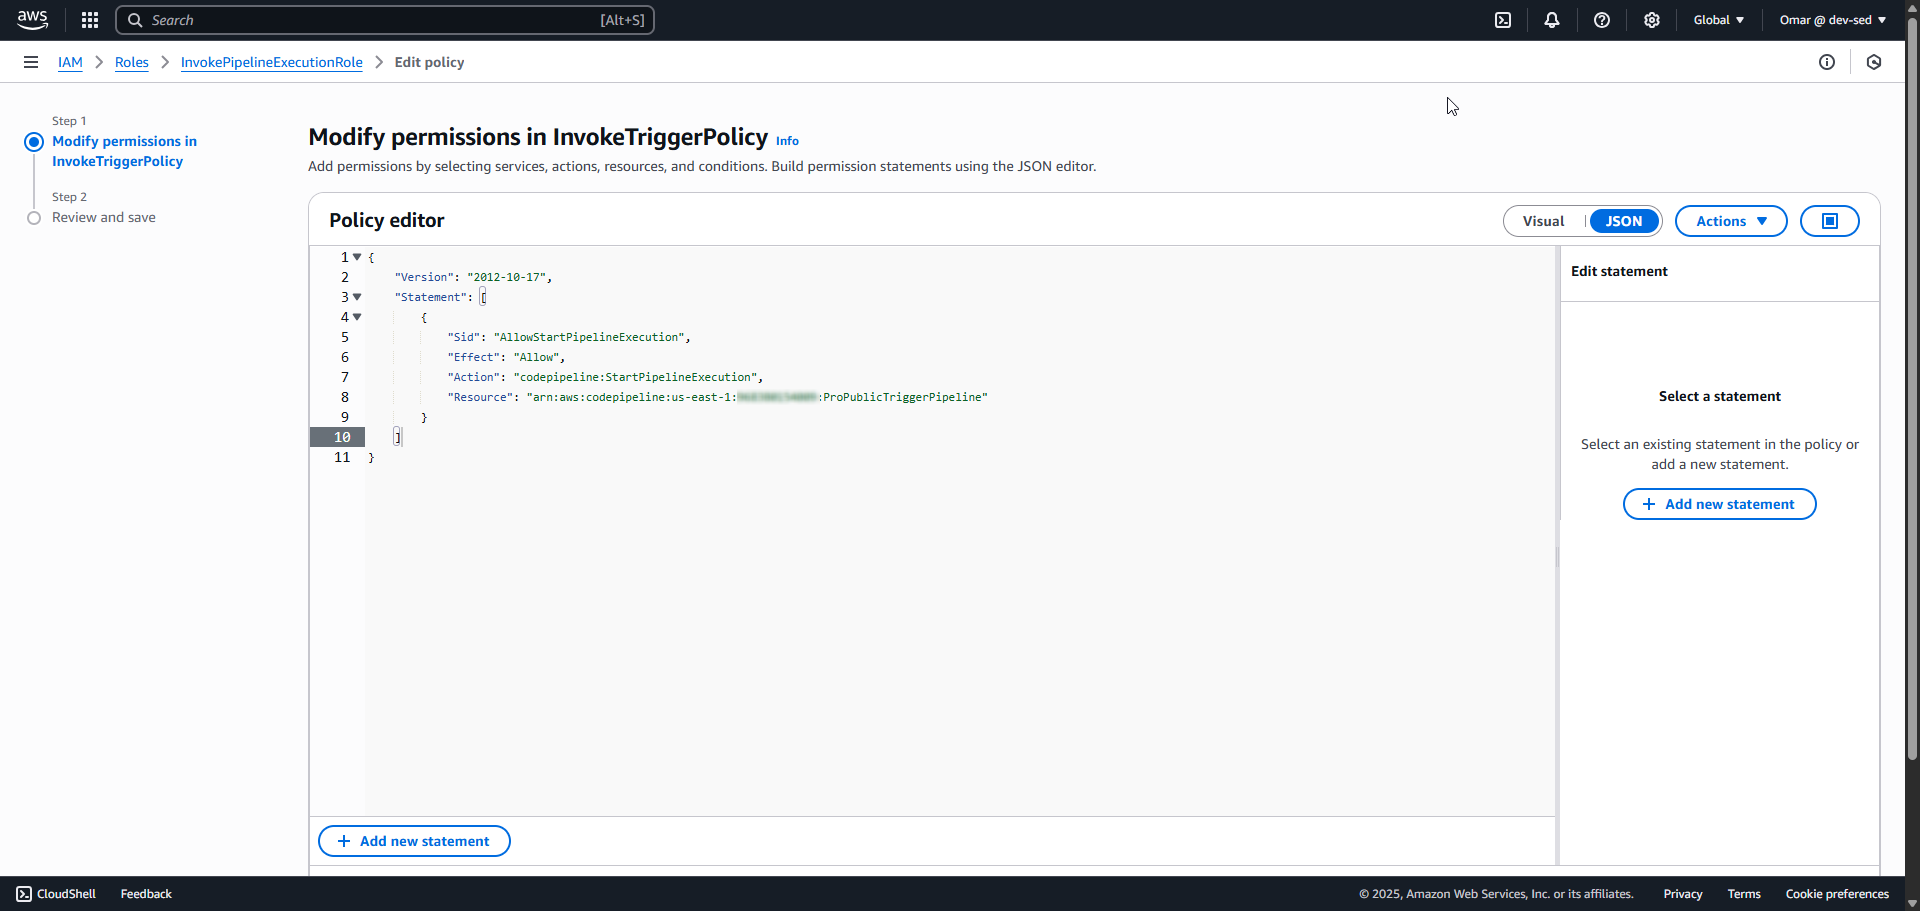Click the "Resource" ARN line
Screen dimensions: 1920x911
click(717, 397)
